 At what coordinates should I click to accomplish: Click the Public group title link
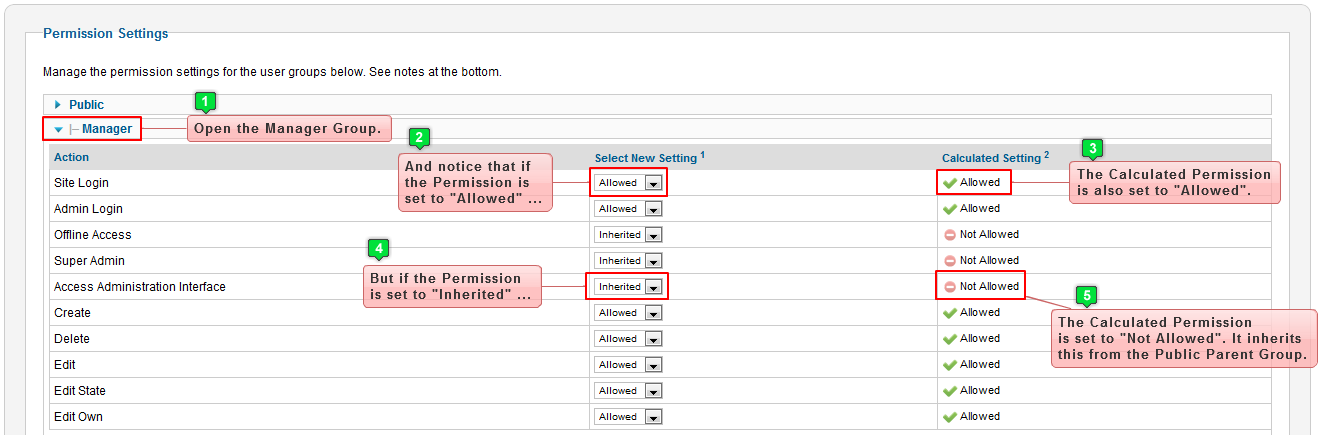[x=87, y=105]
